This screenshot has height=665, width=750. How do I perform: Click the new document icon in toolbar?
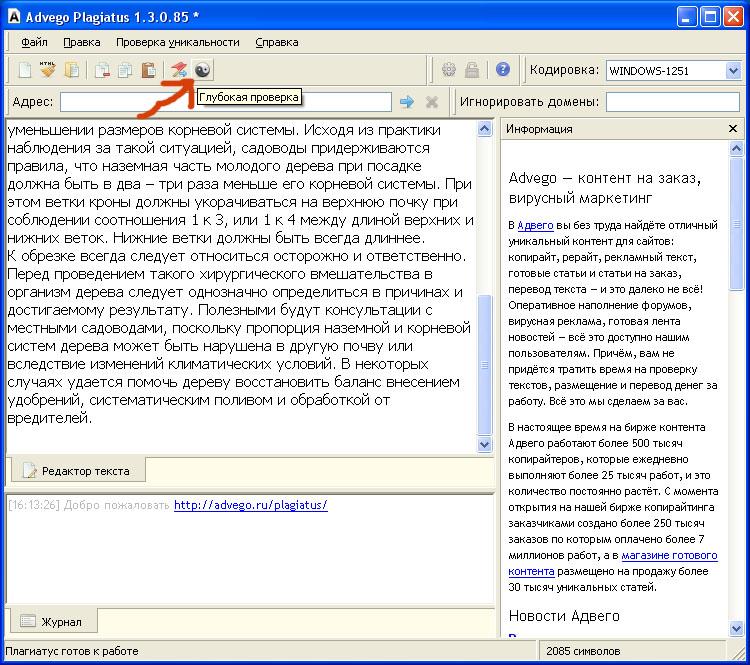pyautogui.click(x=25, y=70)
